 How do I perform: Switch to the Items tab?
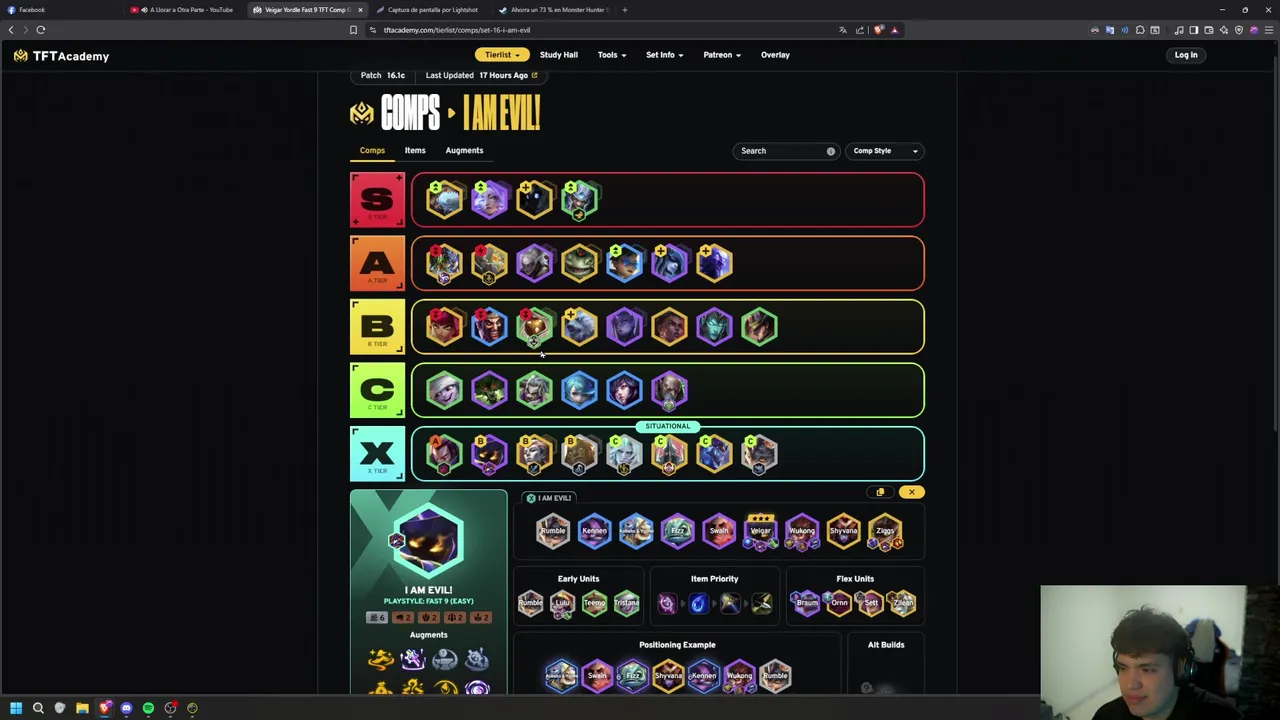[415, 151]
